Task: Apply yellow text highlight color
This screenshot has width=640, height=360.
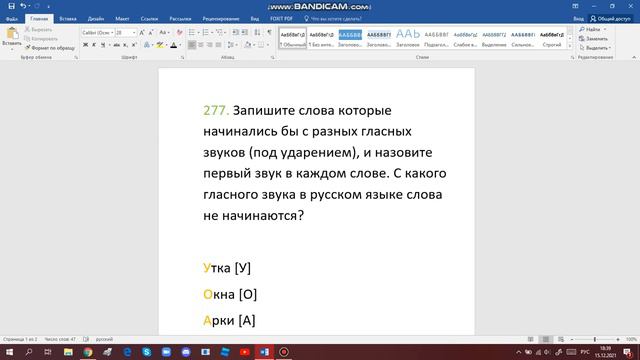Action: (160, 45)
